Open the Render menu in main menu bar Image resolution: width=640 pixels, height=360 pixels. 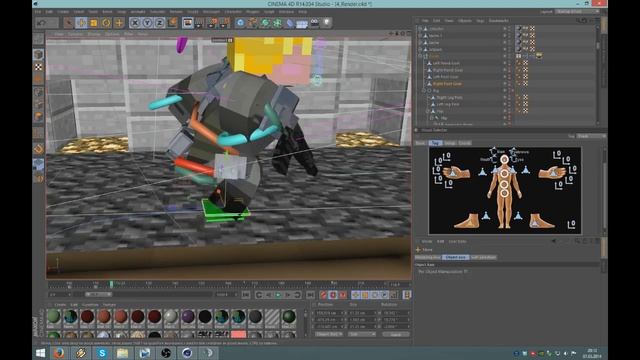(176, 12)
